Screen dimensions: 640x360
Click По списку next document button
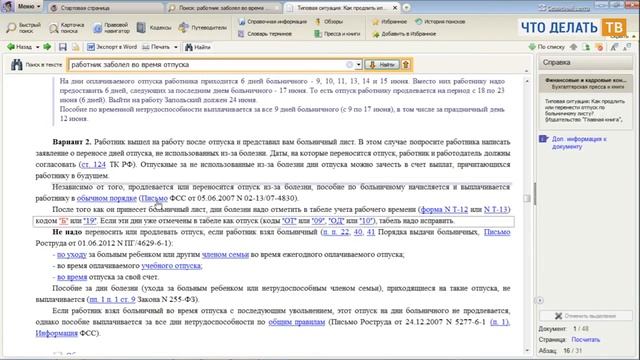tap(547, 47)
